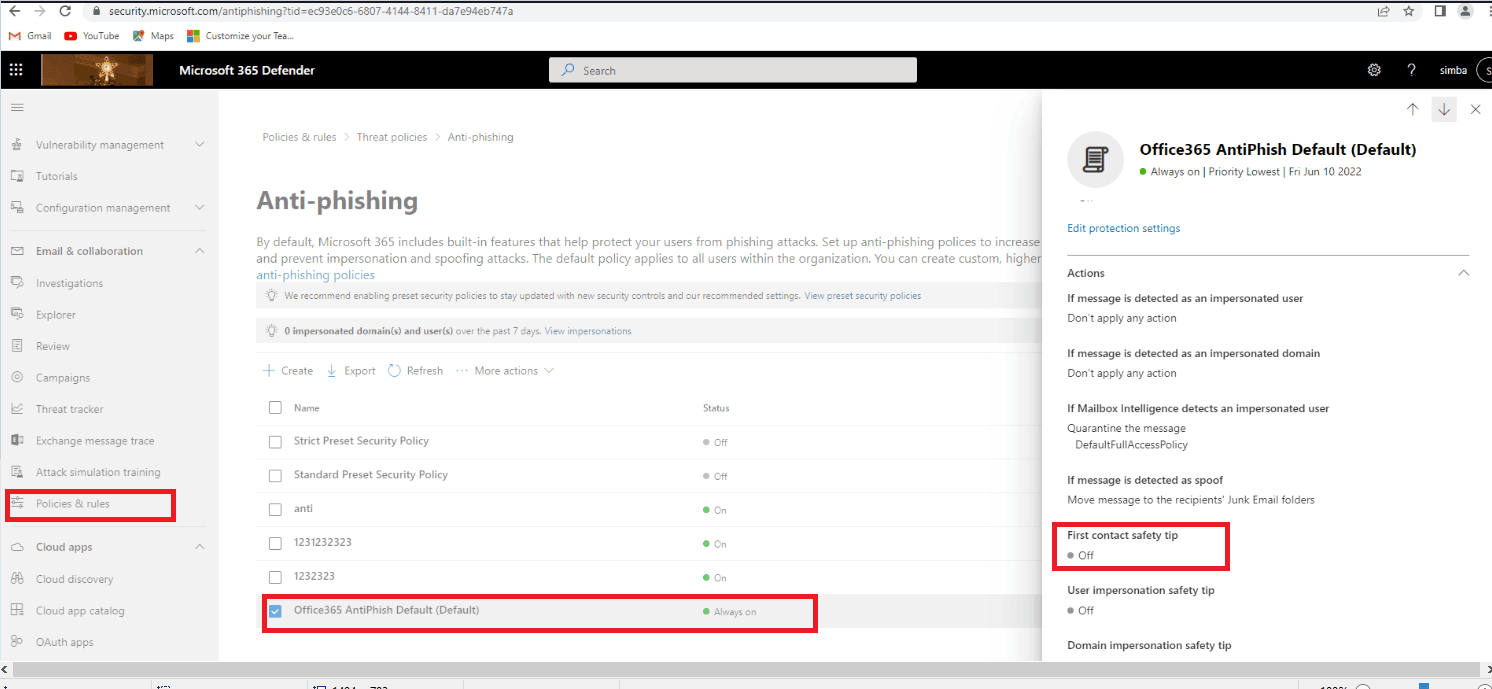Open the Help question mark icon
The height and width of the screenshot is (689, 1492).
coord(1411,69)
